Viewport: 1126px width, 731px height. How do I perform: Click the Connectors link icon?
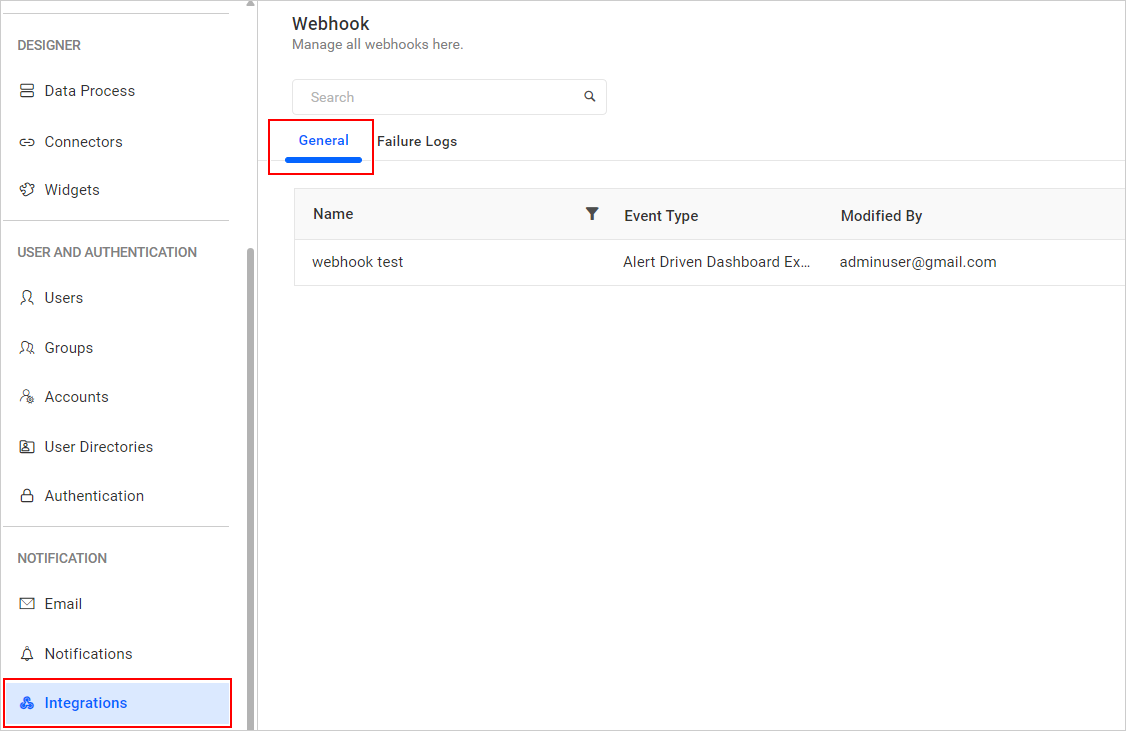pos(26,141)
